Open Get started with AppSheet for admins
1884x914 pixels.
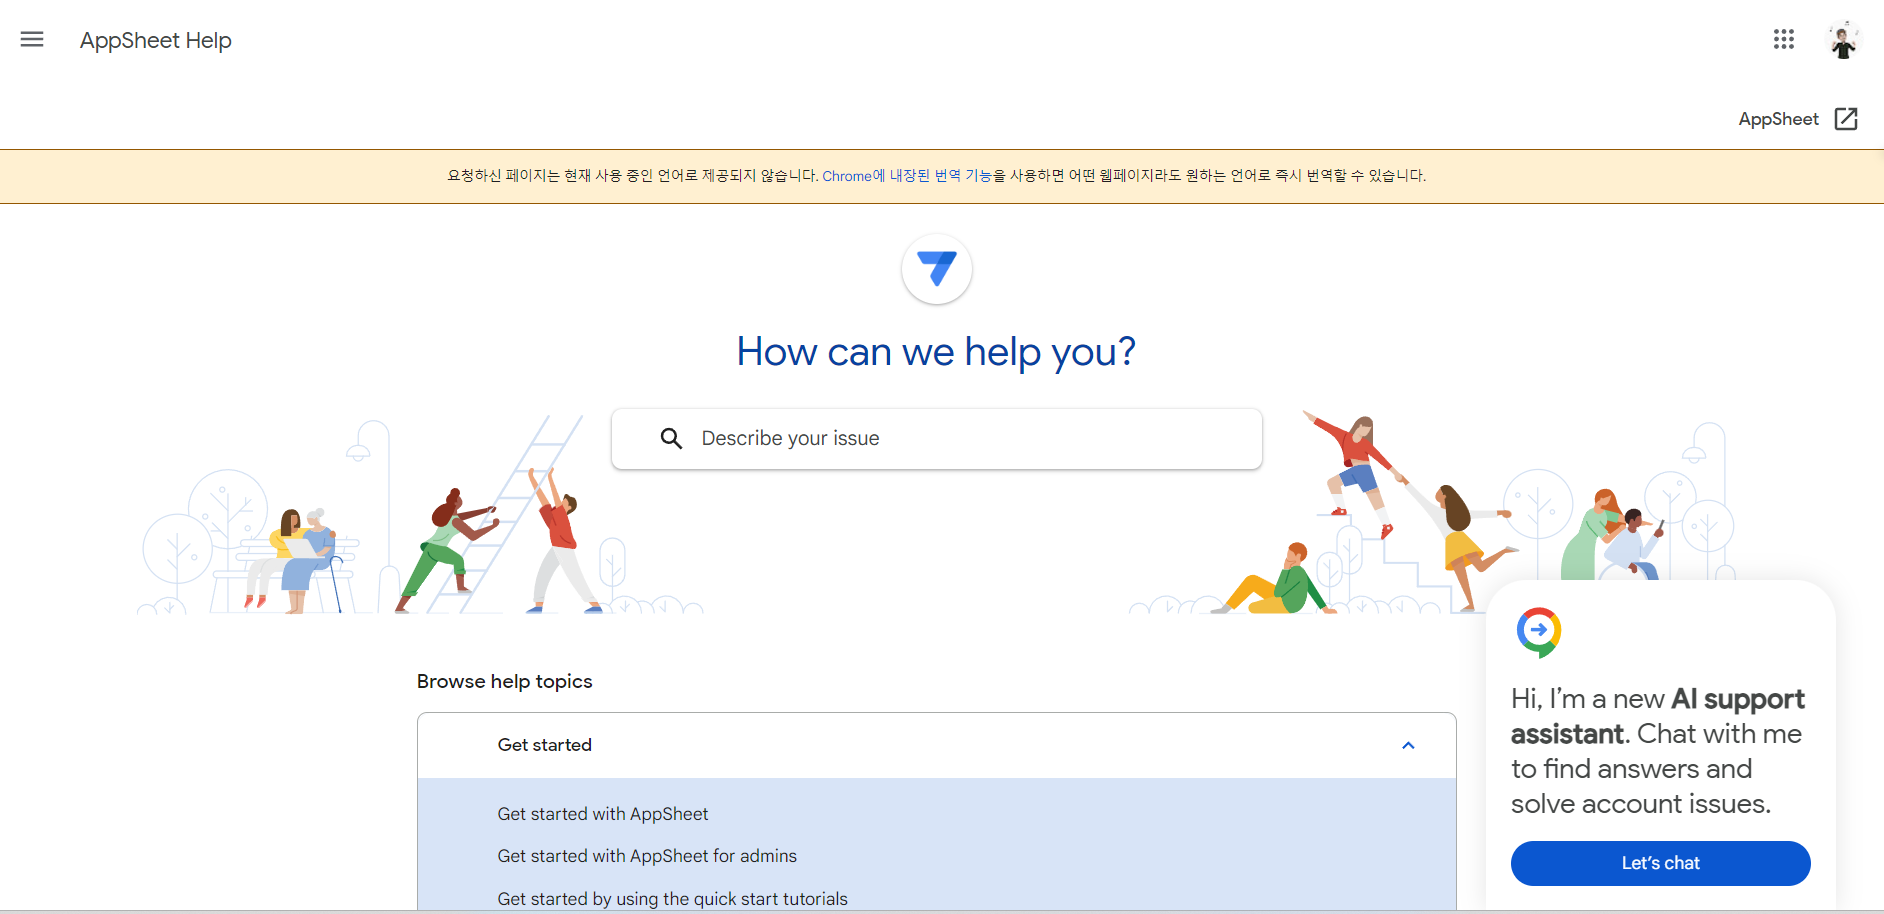(x=647, y=856)
